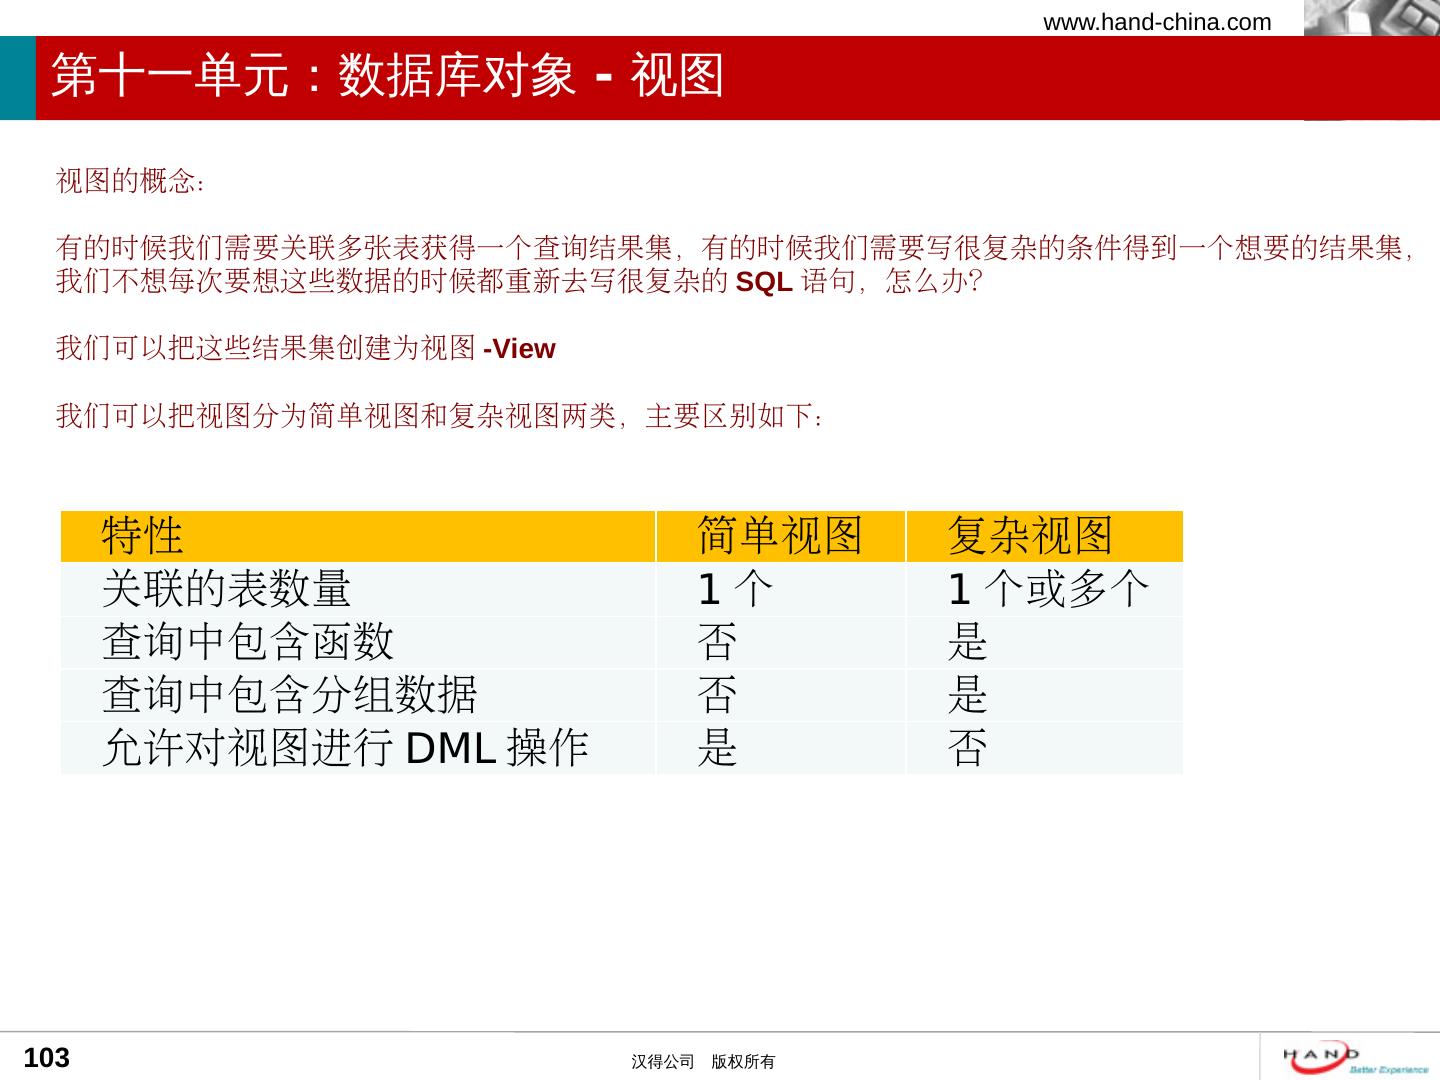Click the line starting "有的时候我们需要关联多张表"
The image size is (1440, 1080).
coord(735,247)
